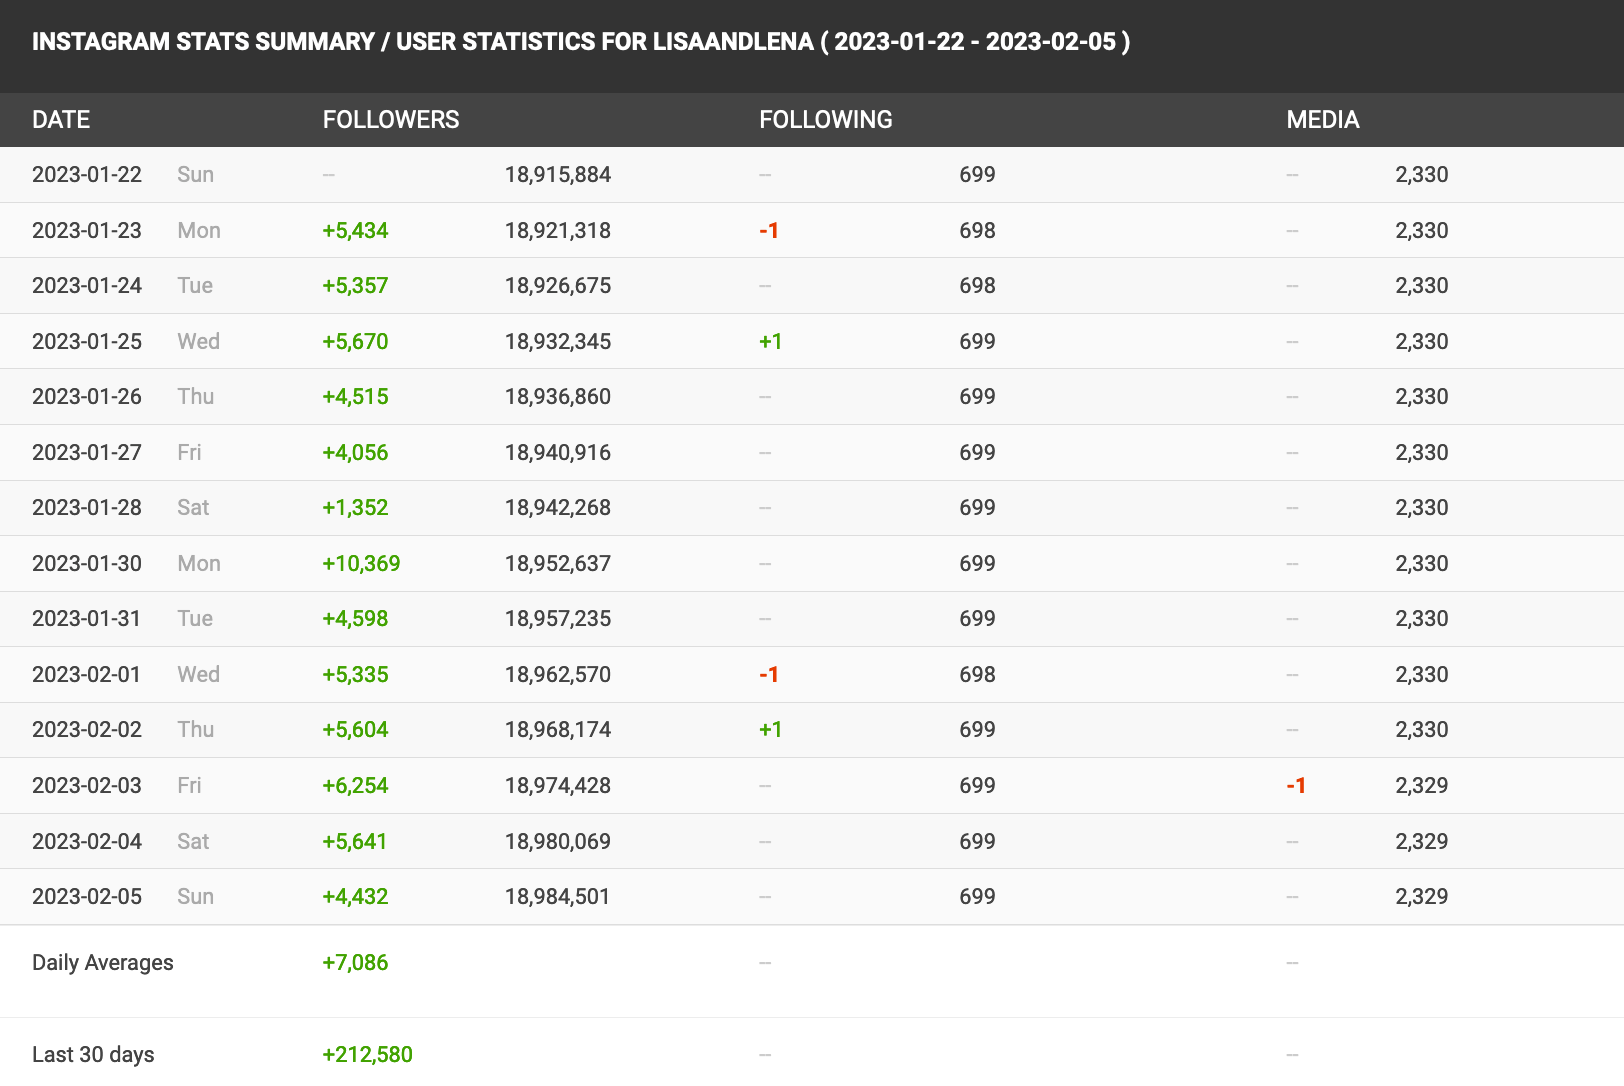
Task: Select the date 2023-01-30
Action: (x=87, y=564)
